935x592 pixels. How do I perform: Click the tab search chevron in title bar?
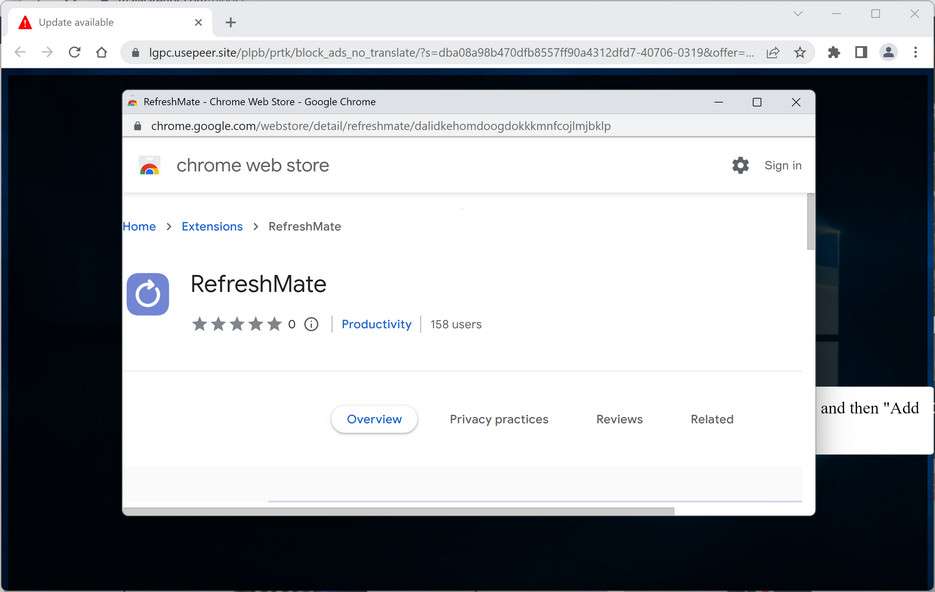click(798, 13)
